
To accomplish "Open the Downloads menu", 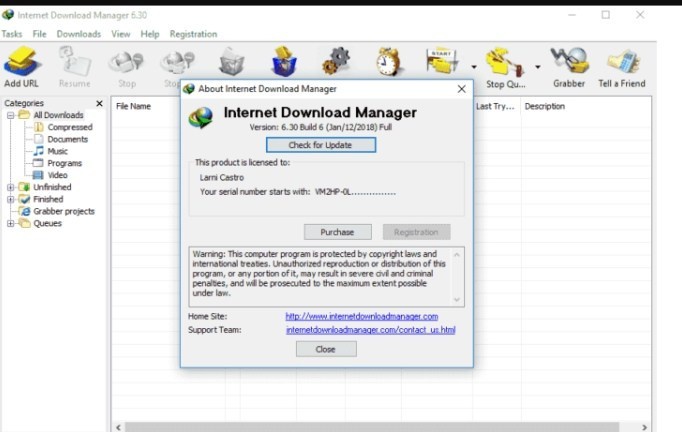I will [x=79, y=34].
